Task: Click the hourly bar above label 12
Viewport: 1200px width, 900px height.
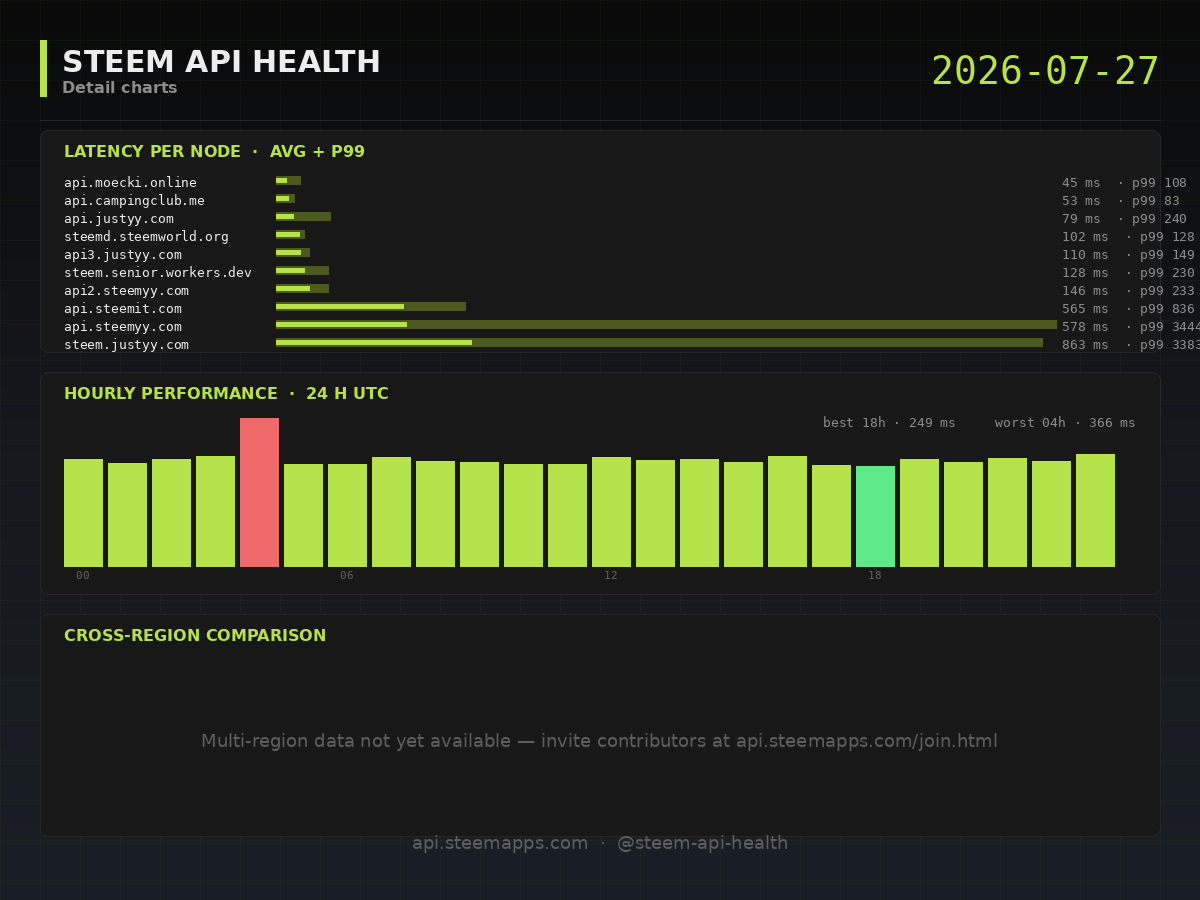Action: [x=611, y=512]
